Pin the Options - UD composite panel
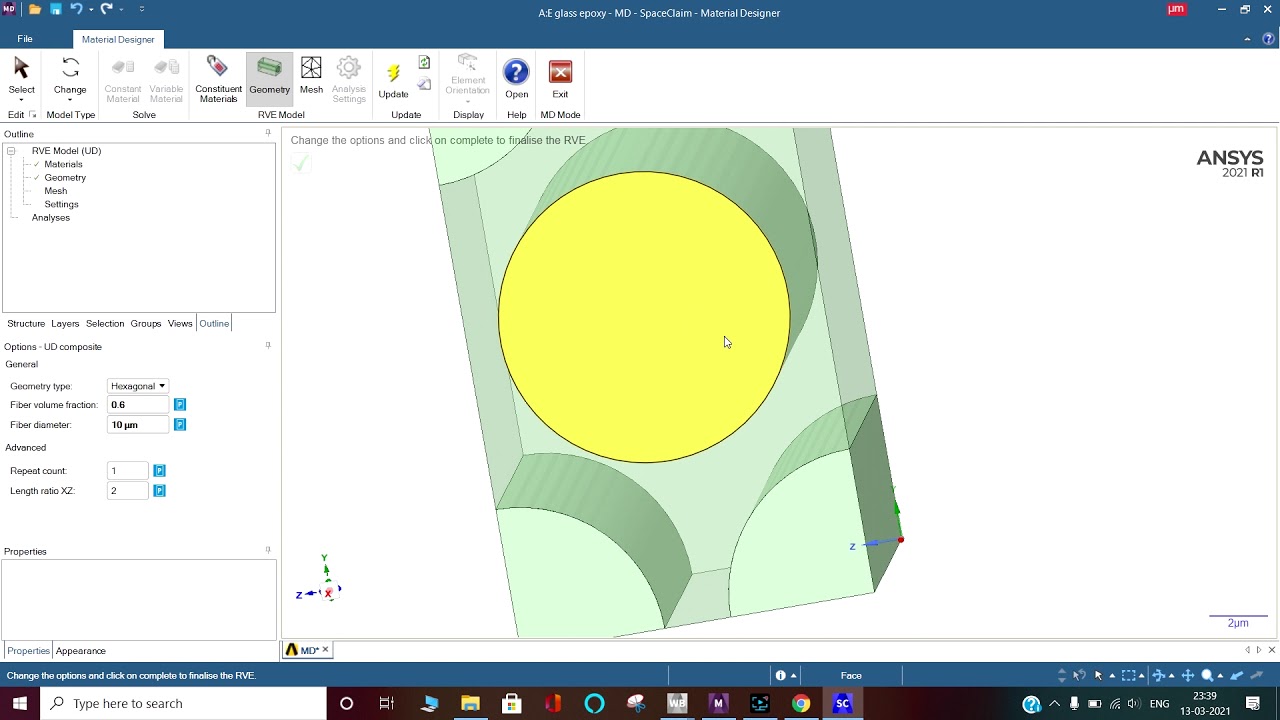This screenshot has width=1280, height=720. pos(267,346)
